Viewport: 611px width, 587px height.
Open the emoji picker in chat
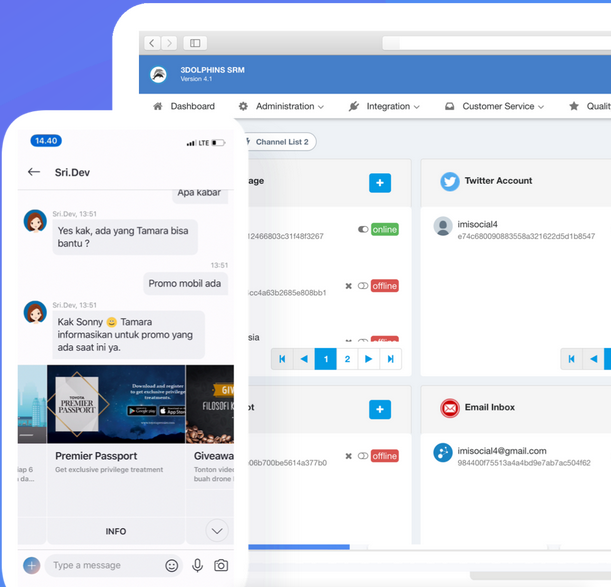tap(171, 565)
